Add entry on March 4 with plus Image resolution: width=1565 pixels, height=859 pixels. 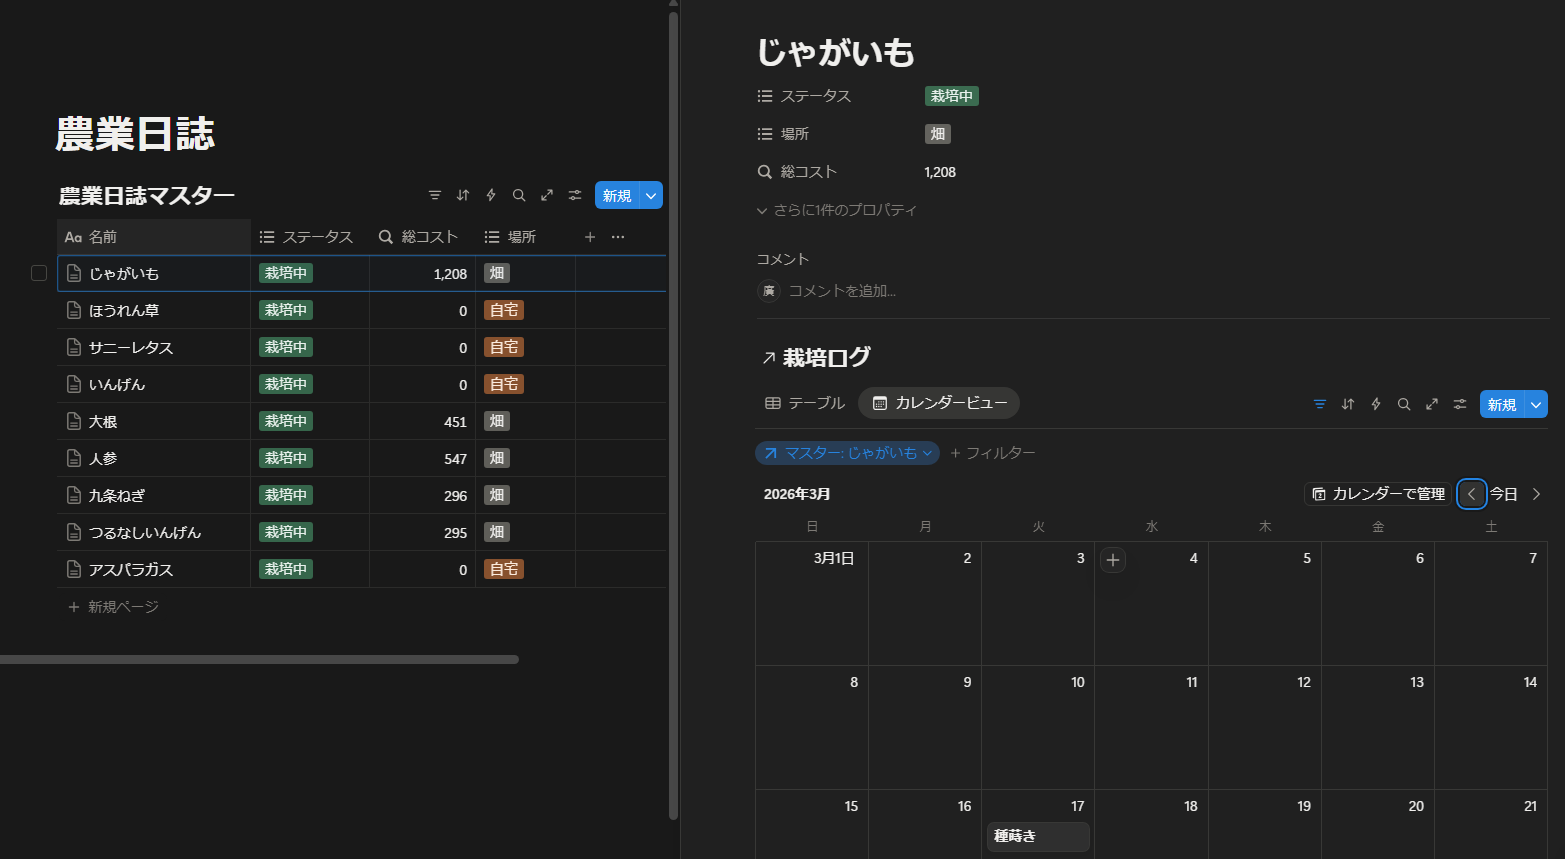point(1113,560)
